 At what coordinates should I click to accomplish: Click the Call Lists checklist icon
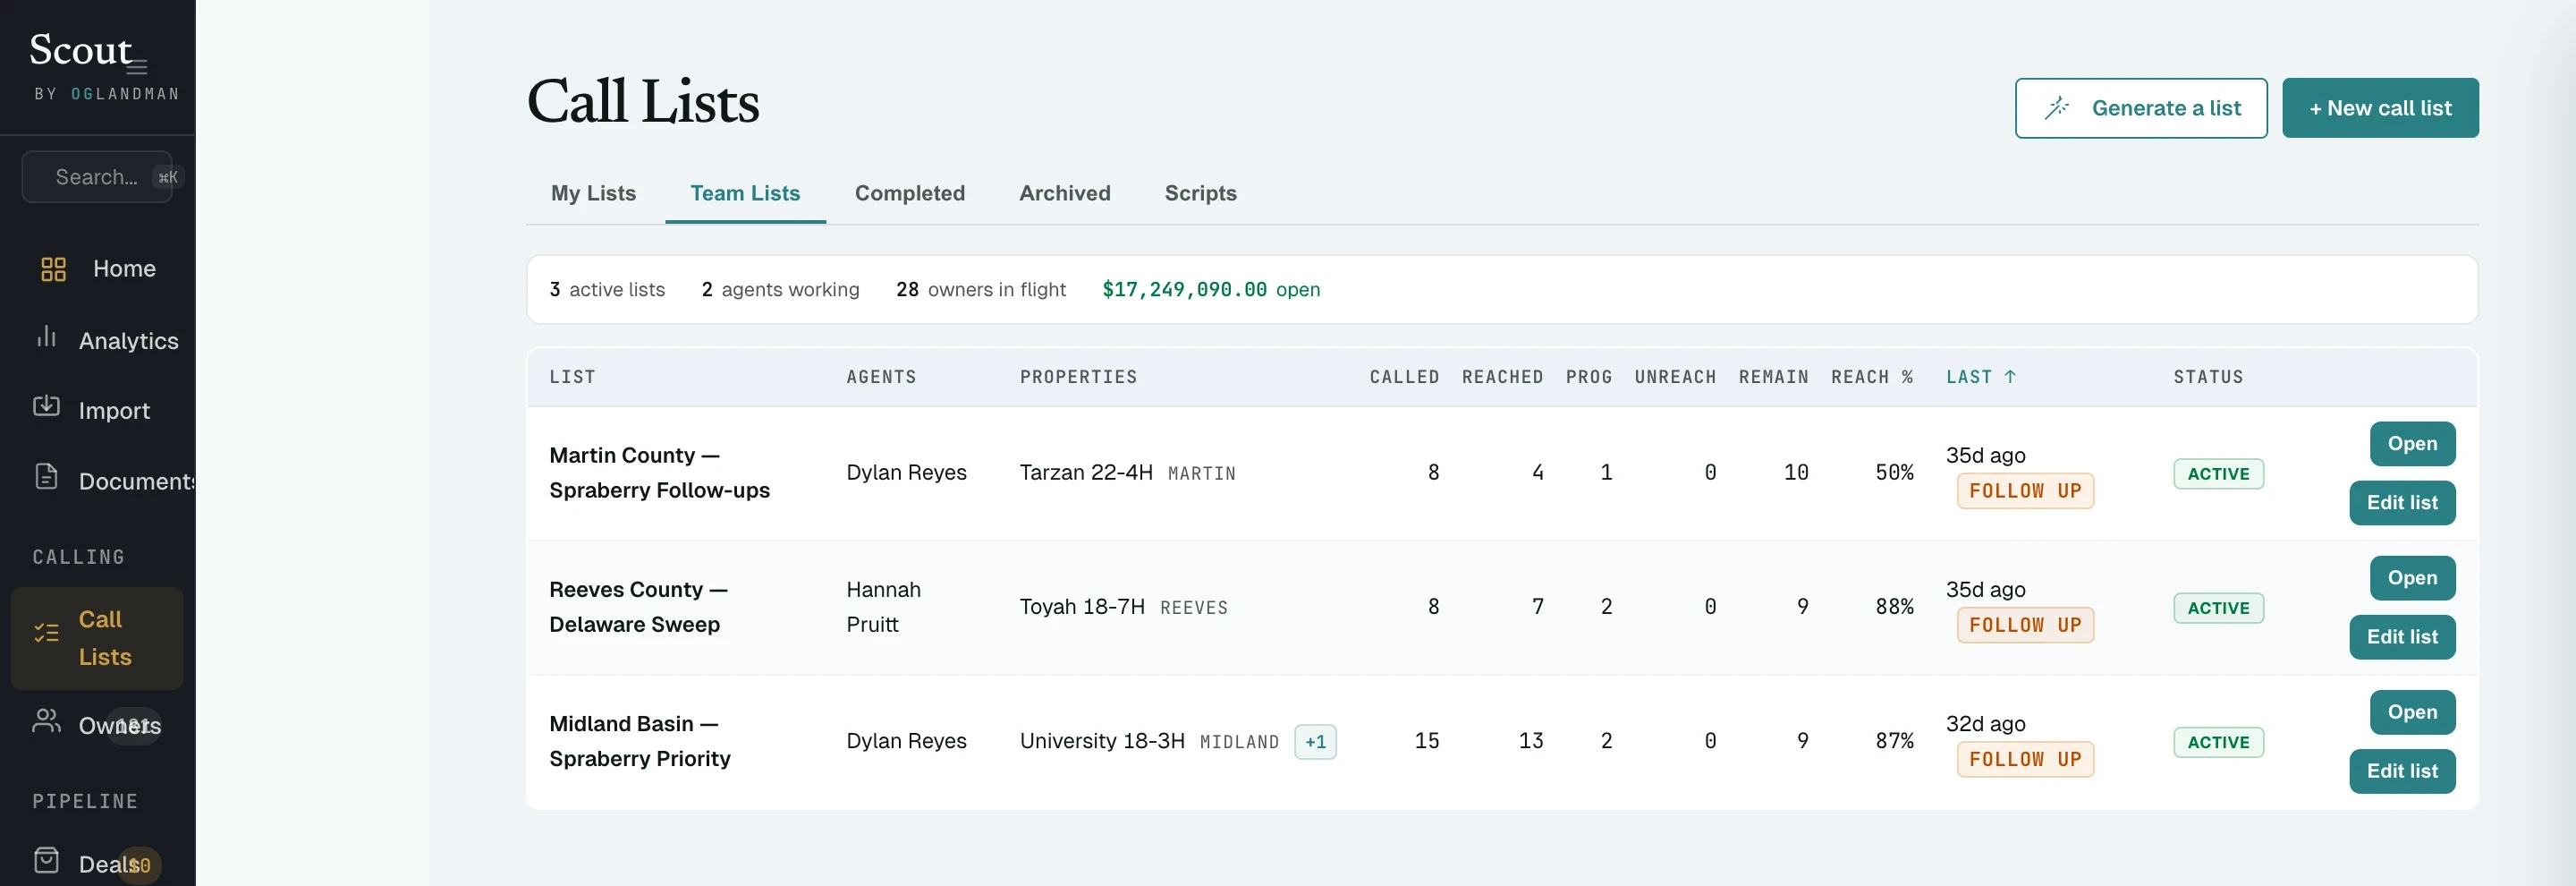coord(46,632)
